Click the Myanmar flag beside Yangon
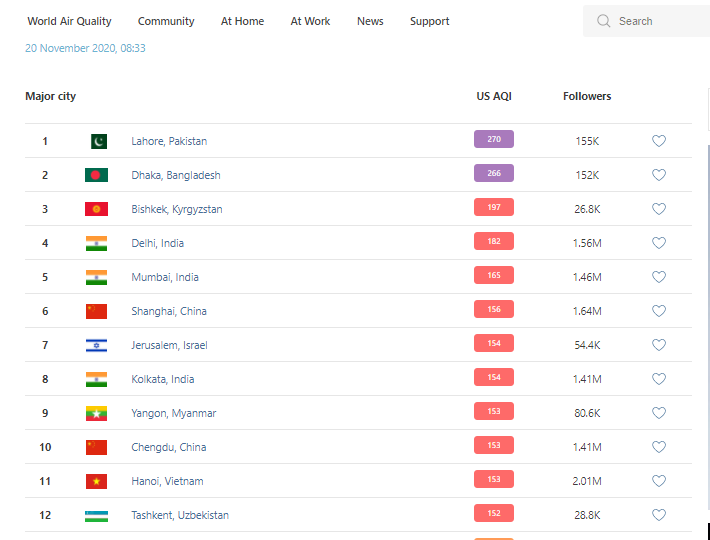Screen dimensions: 710x540 pyautogui.click(x=96, y=413)
